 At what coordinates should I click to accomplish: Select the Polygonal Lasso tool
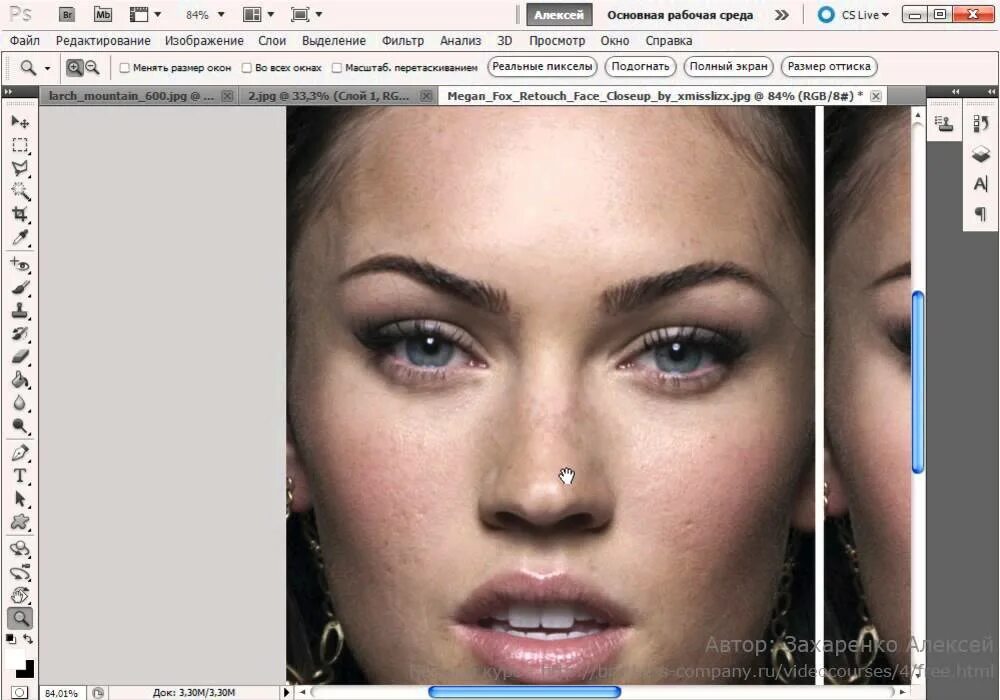pos(20,168)
